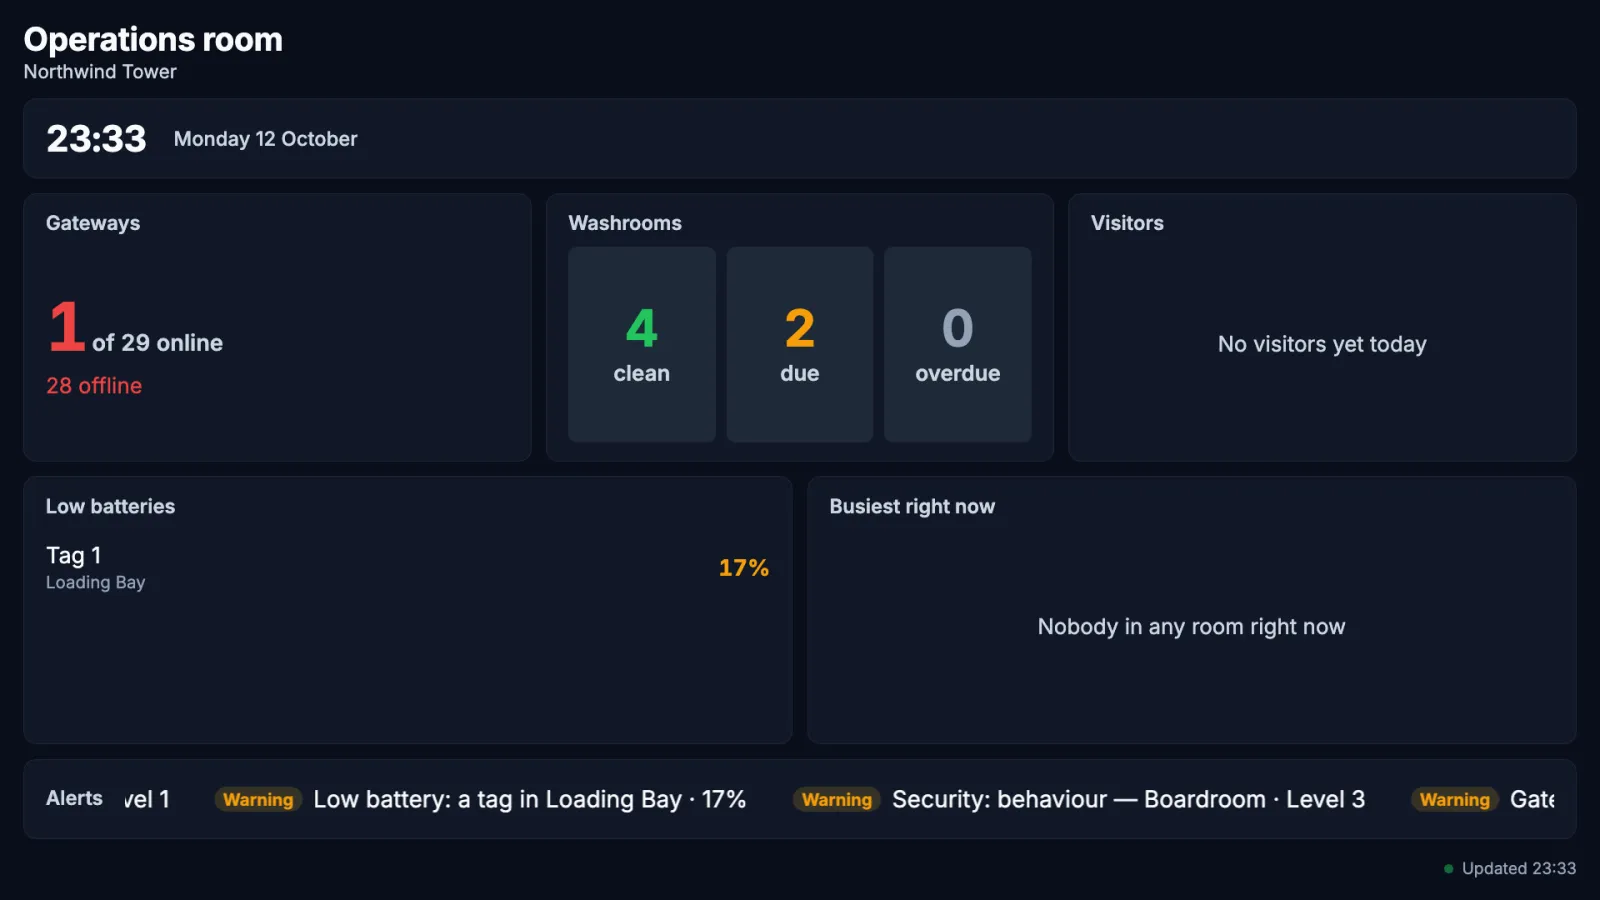
Task: Open the 4 clean washrooms tile
Action: (x=642, y=344)
